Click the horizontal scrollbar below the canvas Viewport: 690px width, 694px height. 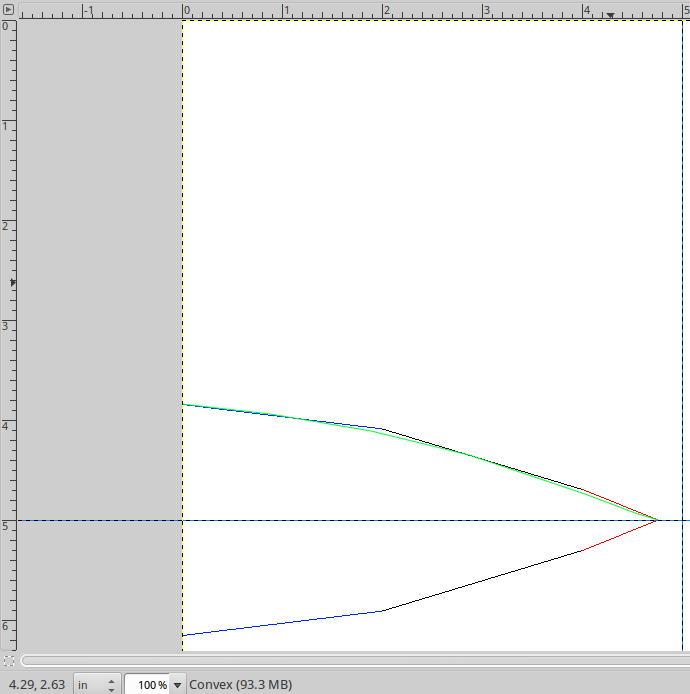click(x=350, y=660)
